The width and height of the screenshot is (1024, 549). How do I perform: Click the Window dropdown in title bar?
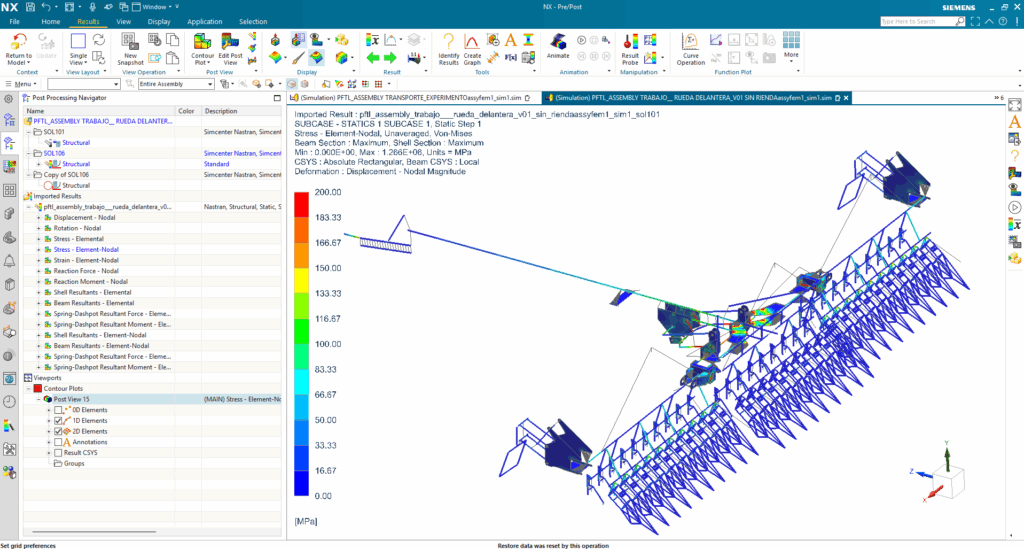coord(155,7)
